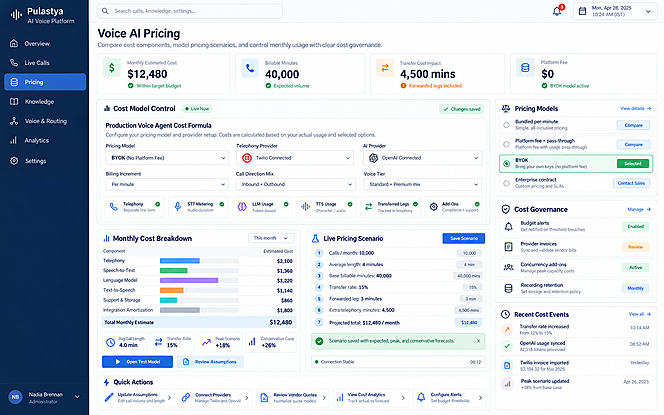Screen dimensions: 664x415
Task: Open the Voice Tier dropdown
Action: coord(423,185)
